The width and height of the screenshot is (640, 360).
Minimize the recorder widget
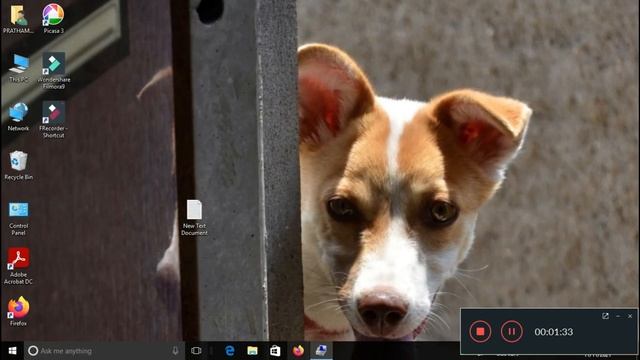click(x=618, y=316)
